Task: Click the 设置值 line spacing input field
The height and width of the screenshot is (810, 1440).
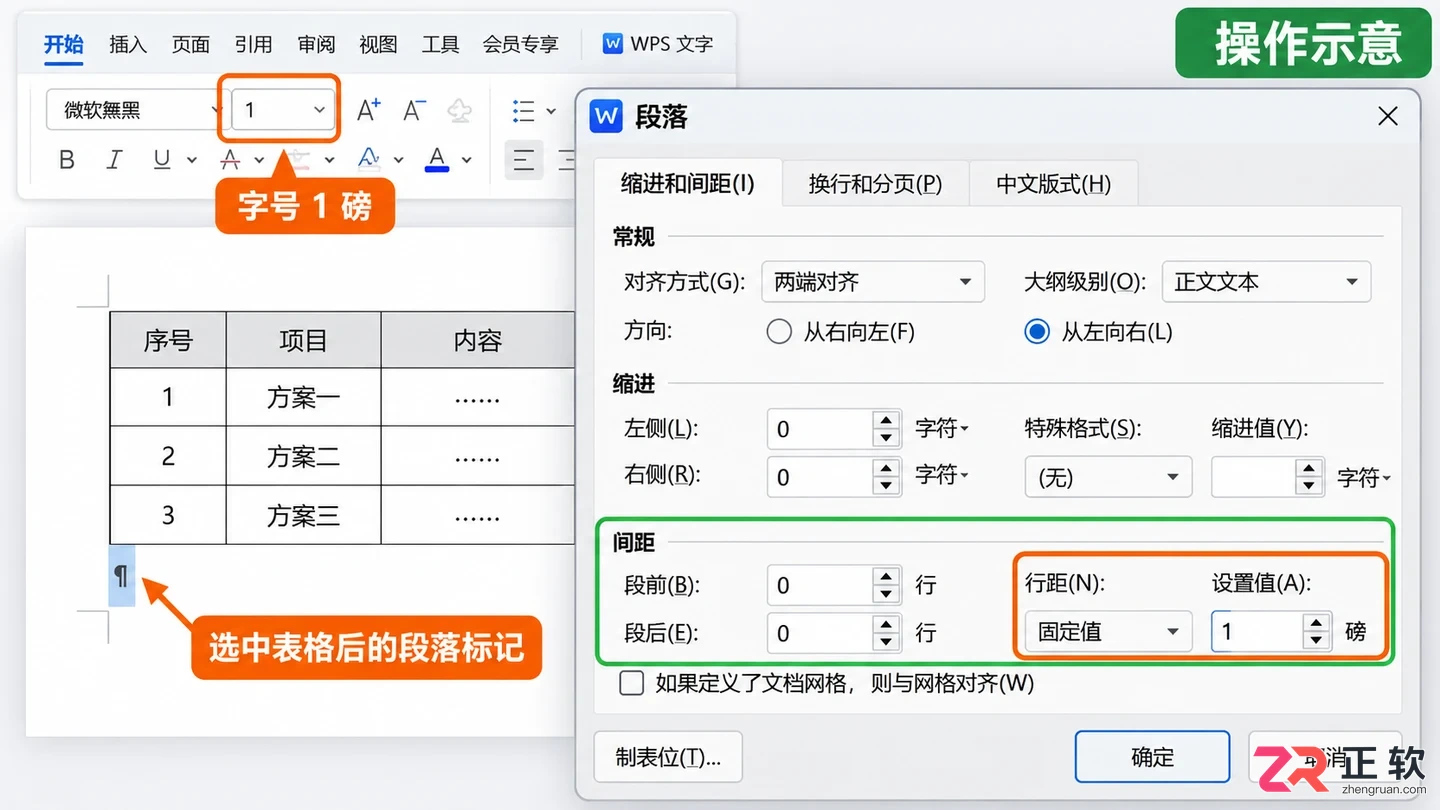Action: click(1256, 631)
